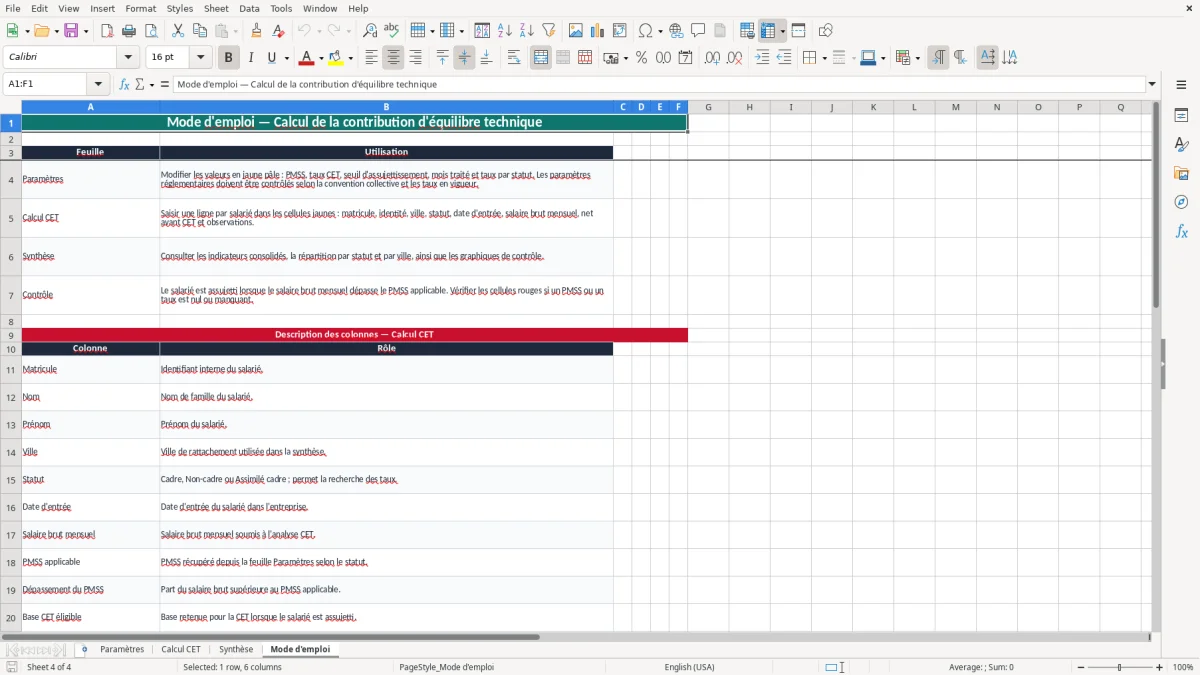Toggle Center Vertically alignment
Image resolution: width=1200 pixels, height=675 pixels.
464,58
